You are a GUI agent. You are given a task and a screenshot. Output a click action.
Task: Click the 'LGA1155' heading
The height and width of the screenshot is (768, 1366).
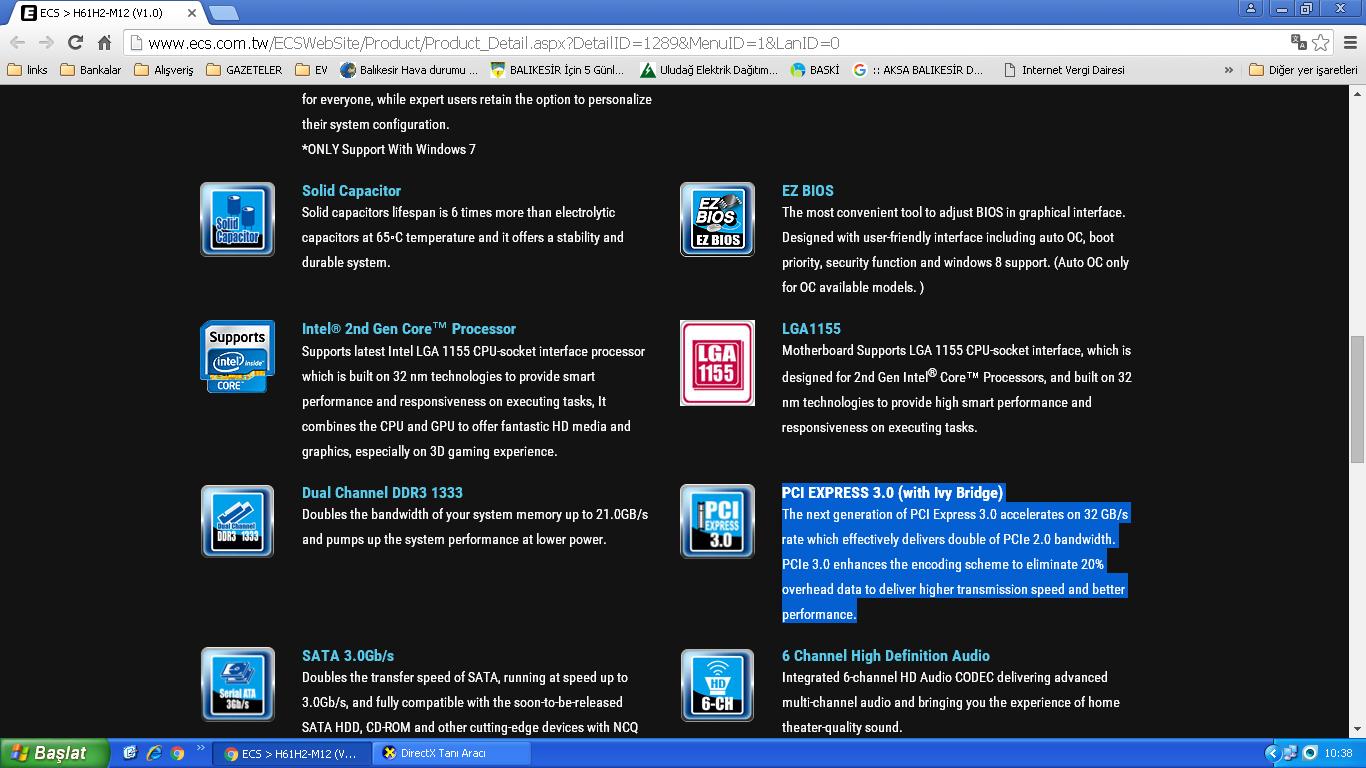click(811, 328)
